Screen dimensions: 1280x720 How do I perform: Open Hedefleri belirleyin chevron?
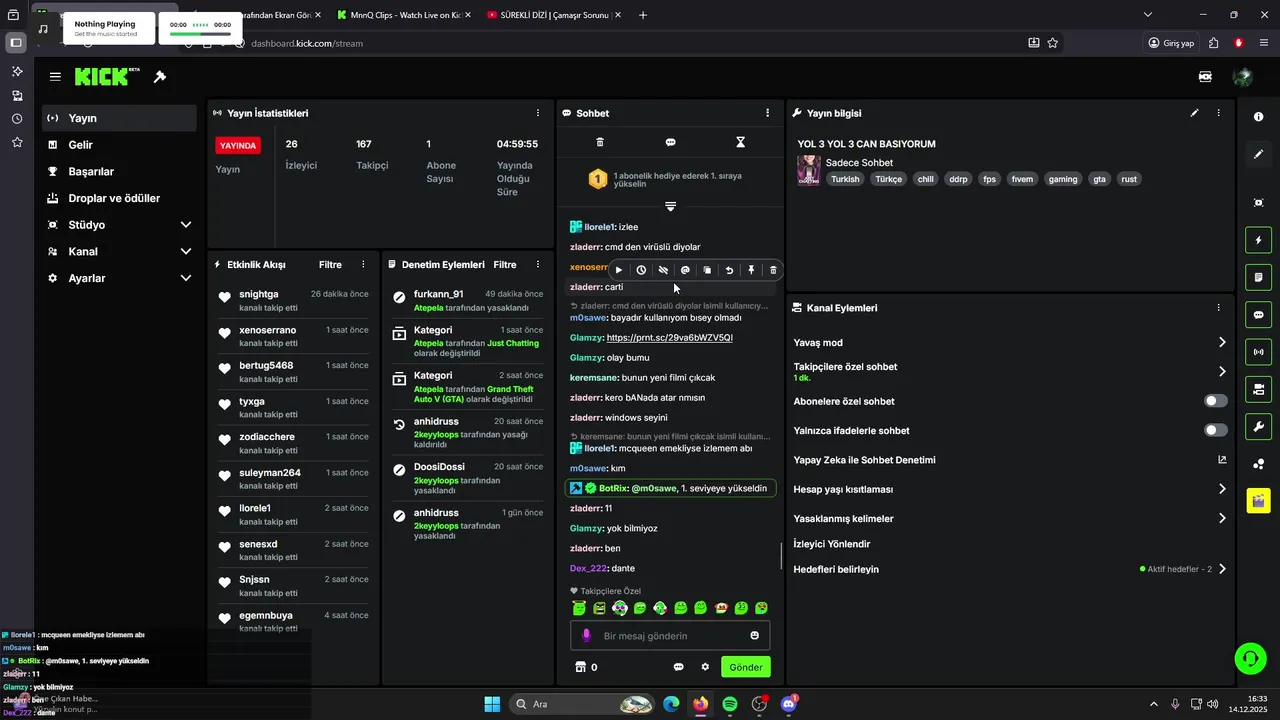point(1222,569)
